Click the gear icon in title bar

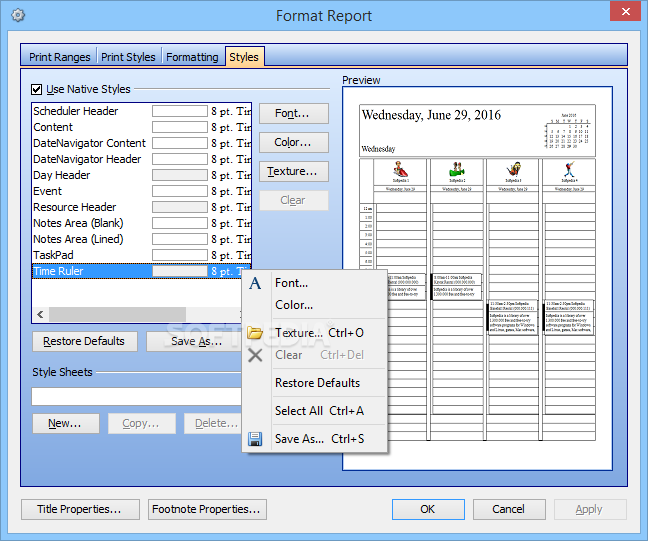click(18, 15)
